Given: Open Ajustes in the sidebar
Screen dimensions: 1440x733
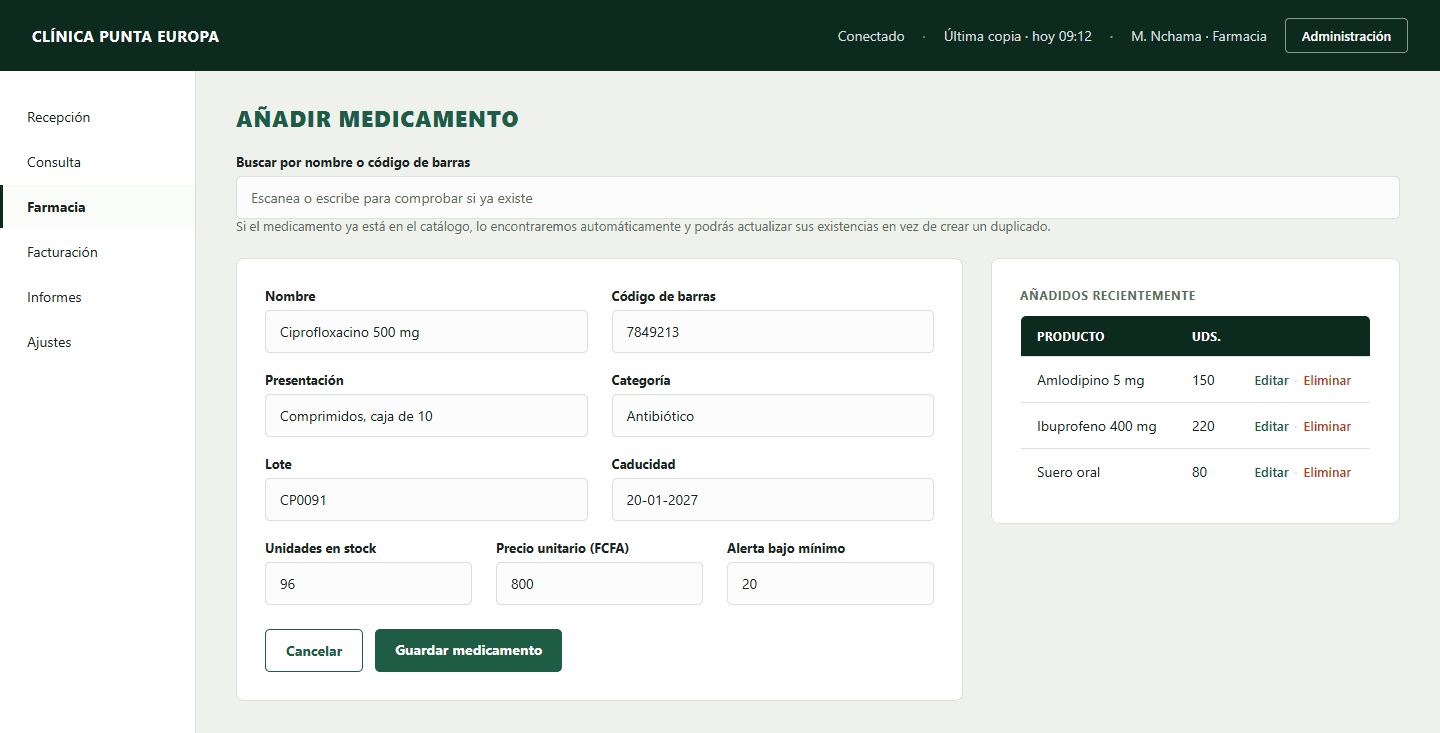Looking at the screenshot, I should pos(98,342).
